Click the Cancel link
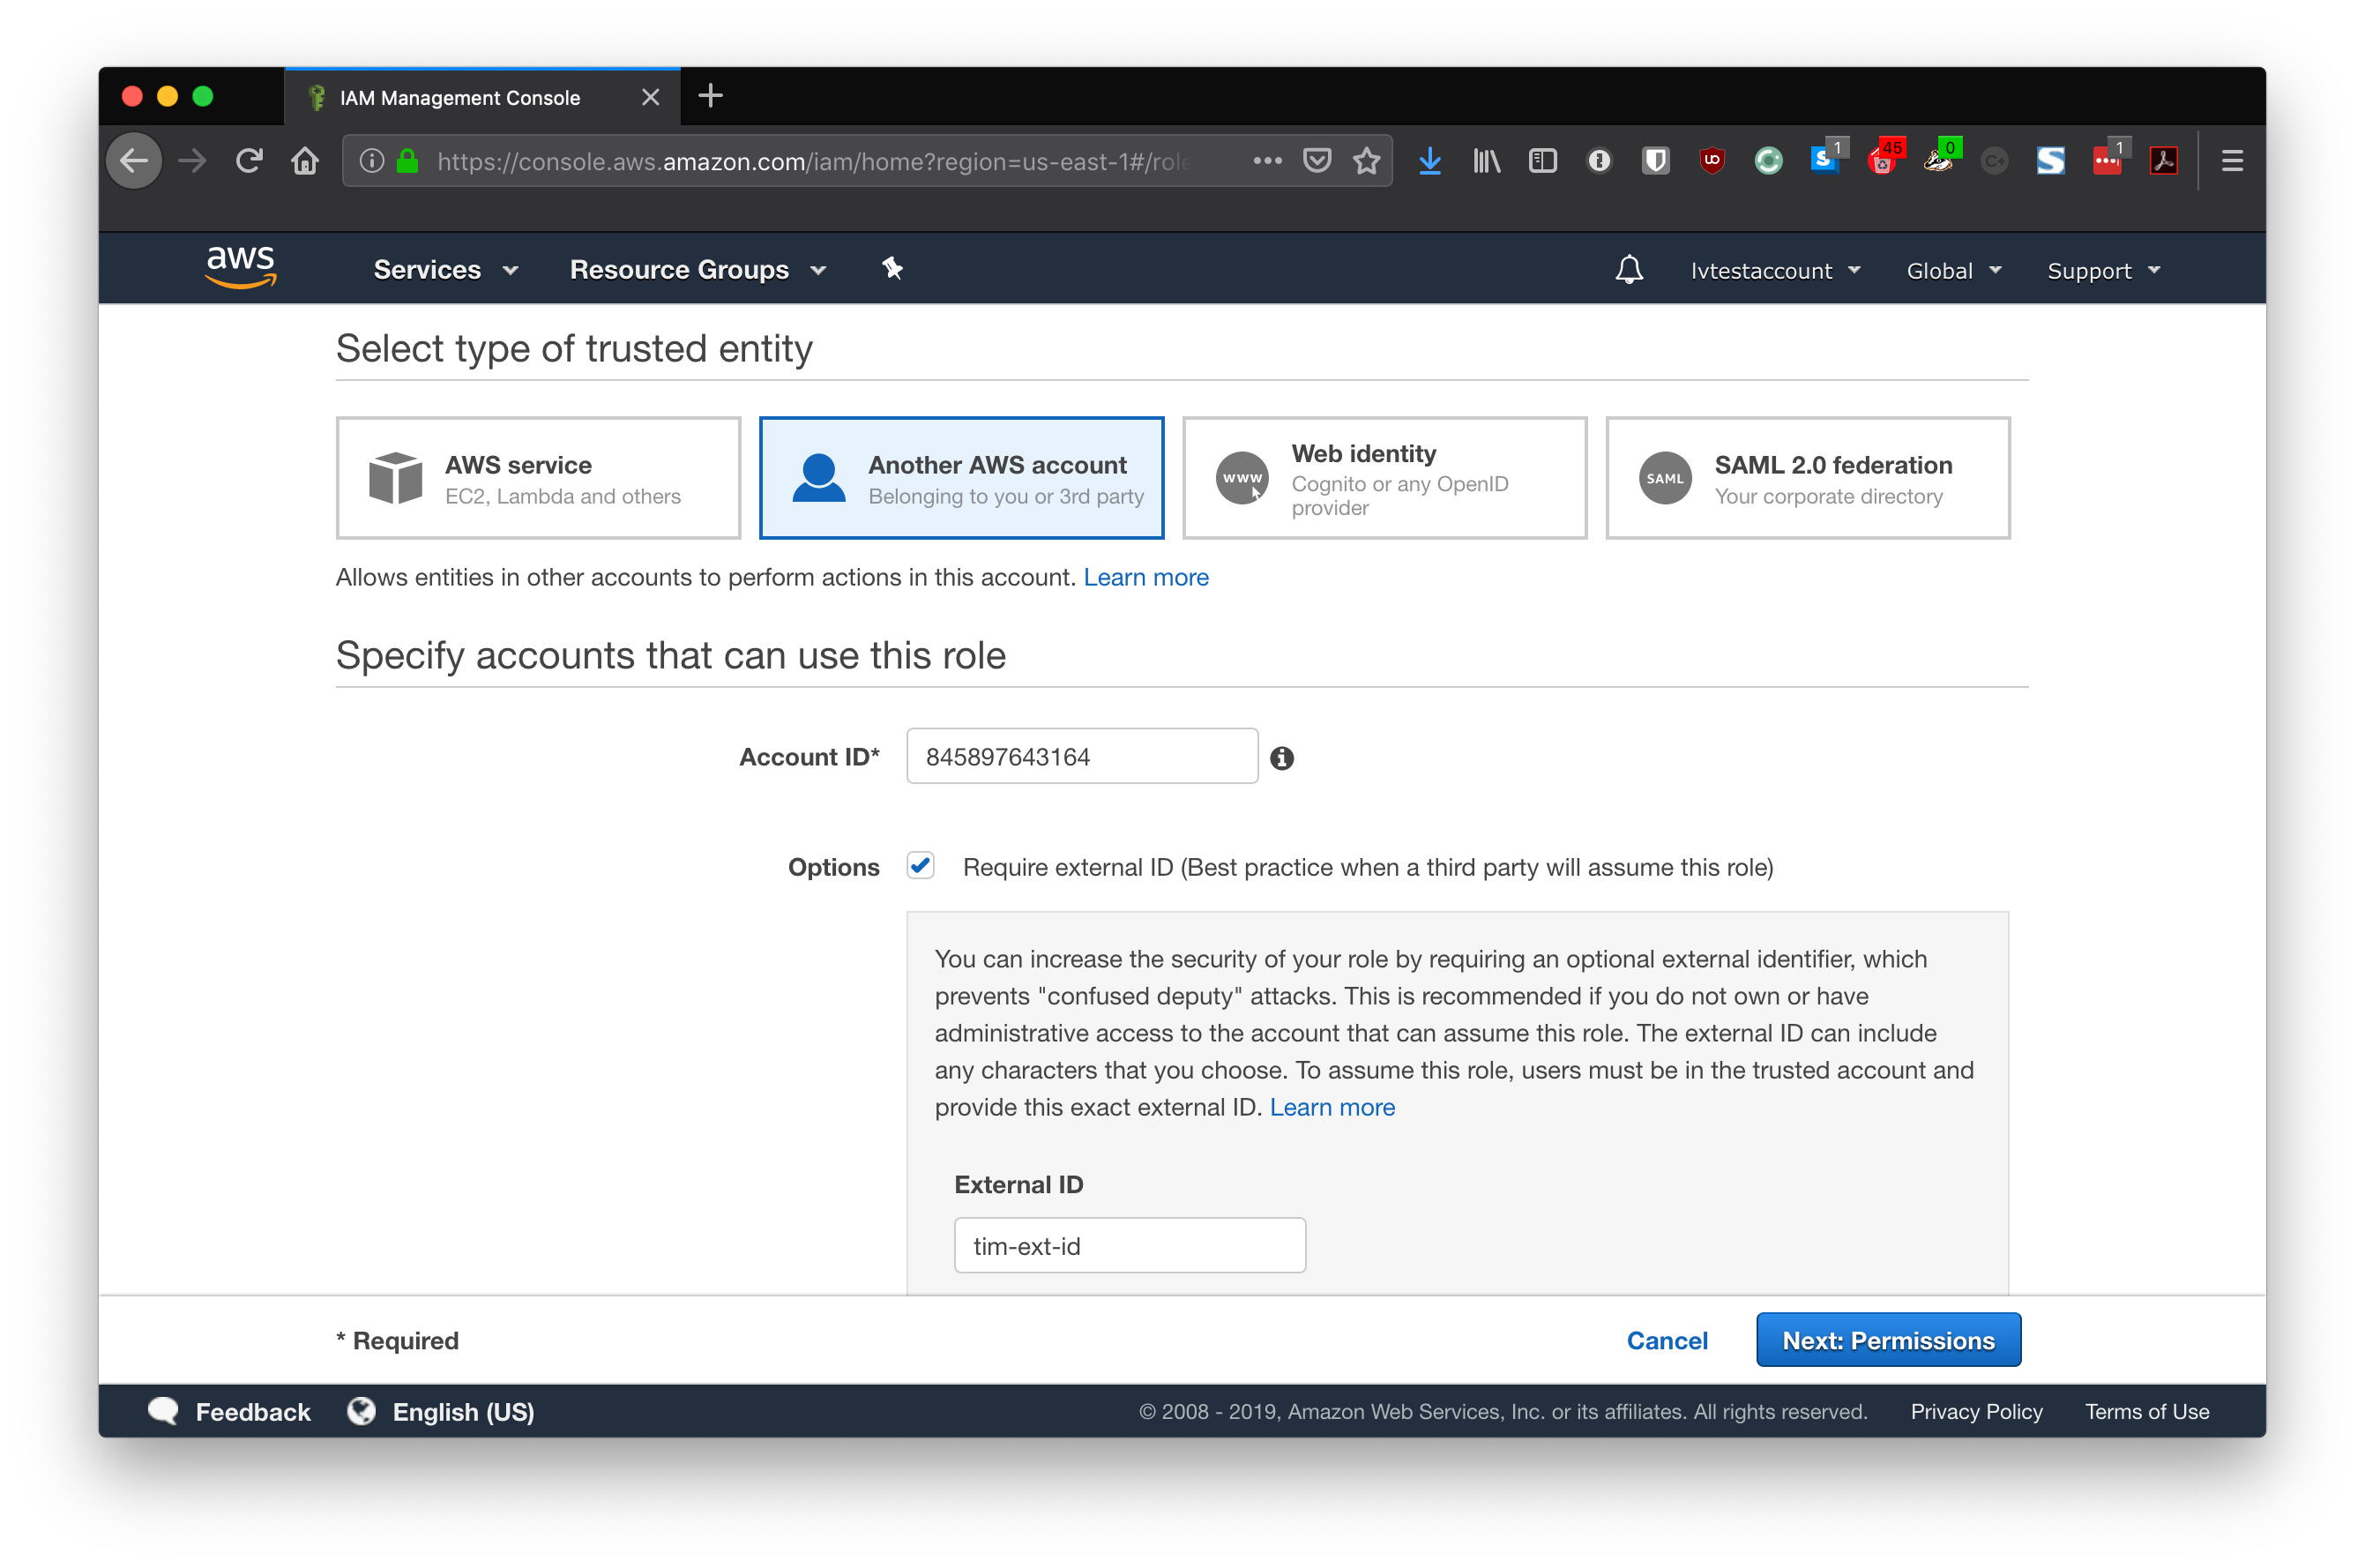Screen dimensions: 2365x1568 click(x=1667, y=1340)
